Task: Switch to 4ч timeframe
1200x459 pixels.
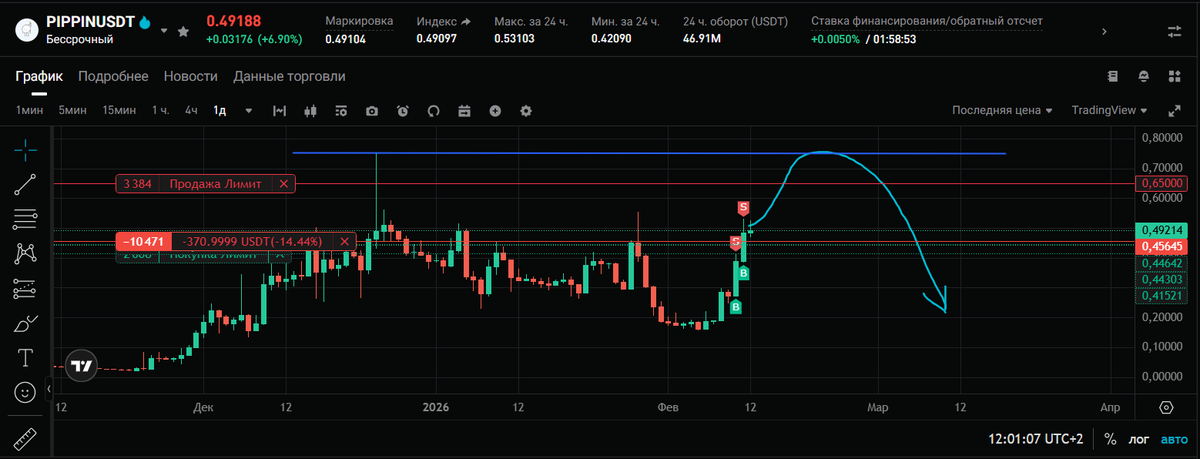Action: point(191,111)
